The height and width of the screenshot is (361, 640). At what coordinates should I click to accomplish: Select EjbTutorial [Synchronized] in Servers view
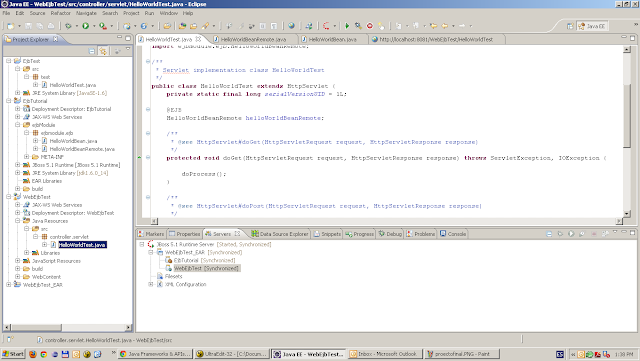coord(204,260)
